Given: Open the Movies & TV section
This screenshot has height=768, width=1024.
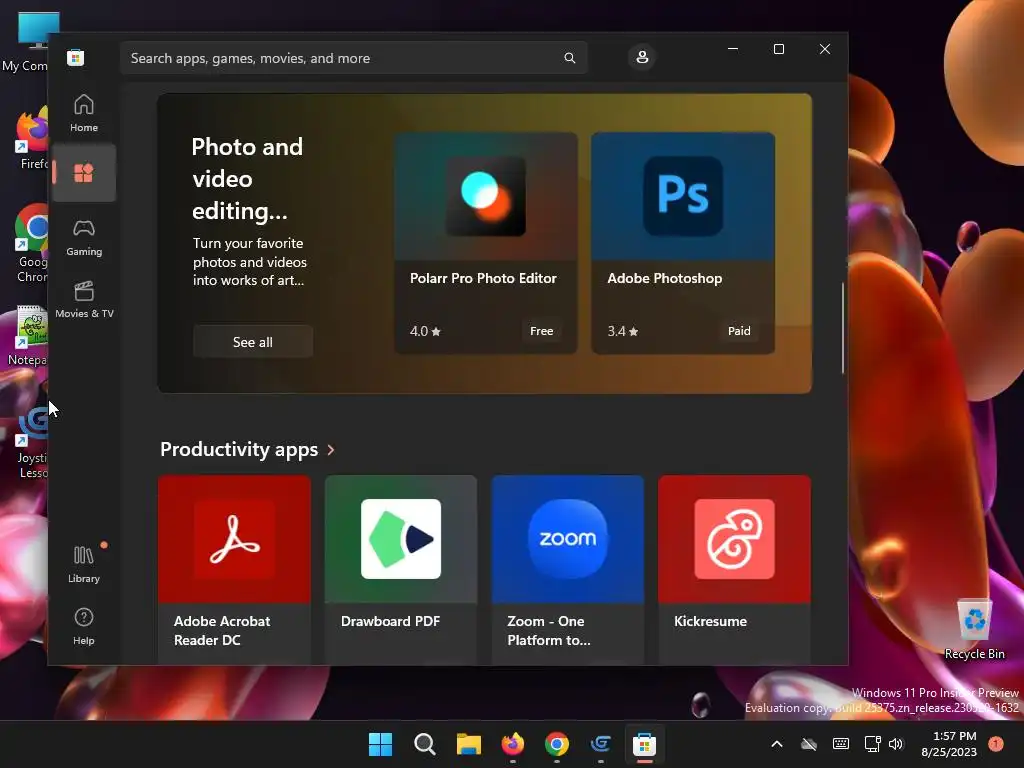Looking at the screenshot, I should point(84,299).
